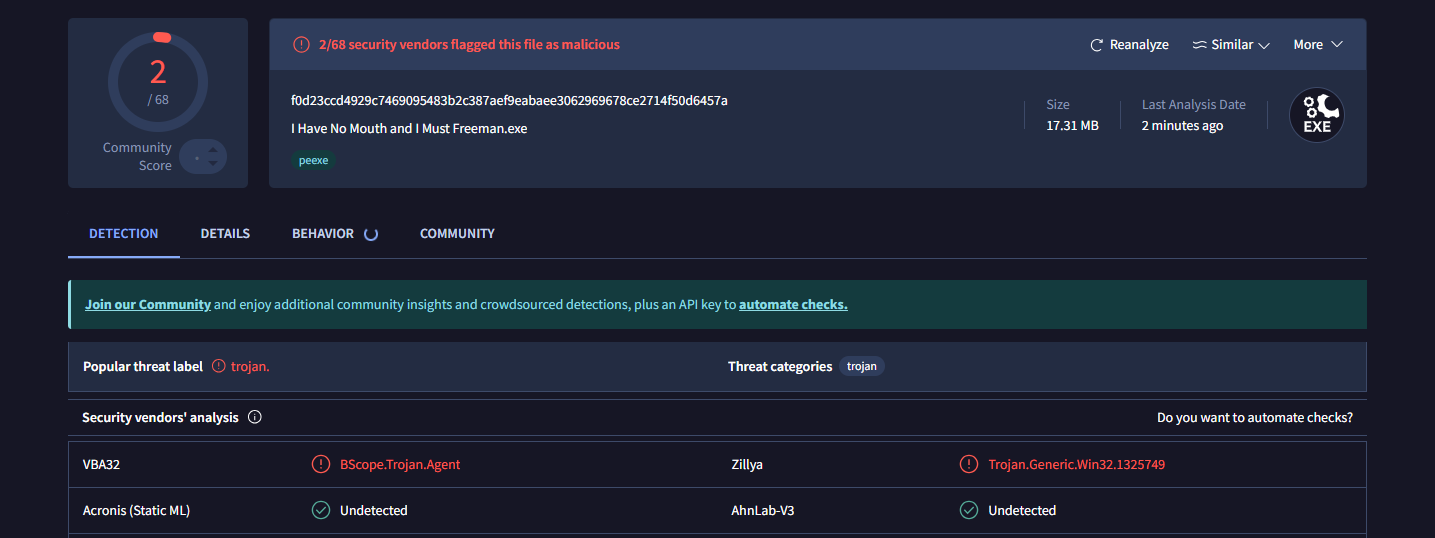Click the 2/68 detection score circle
1435x538 pixels.
point(158,82)
